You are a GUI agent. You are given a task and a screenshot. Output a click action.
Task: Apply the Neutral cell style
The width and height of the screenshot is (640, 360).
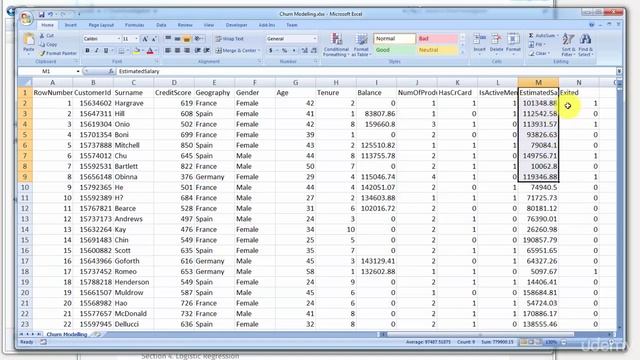click(x=437, y=50)
